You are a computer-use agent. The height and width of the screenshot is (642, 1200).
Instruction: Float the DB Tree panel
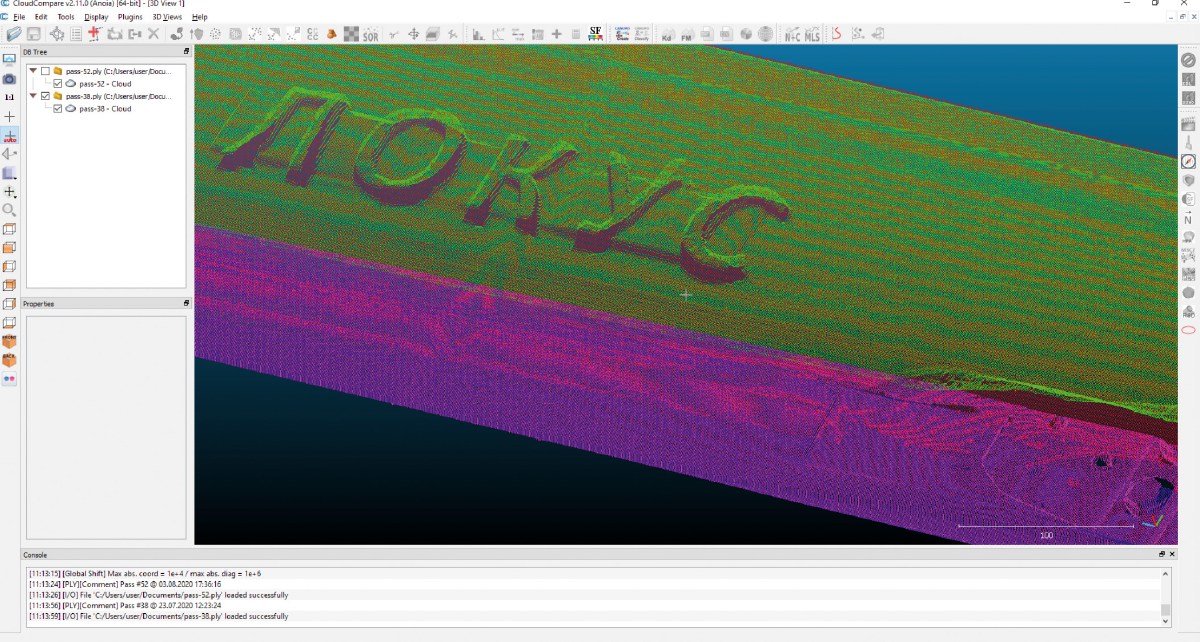pyautogui.click(x=185, y=51)
